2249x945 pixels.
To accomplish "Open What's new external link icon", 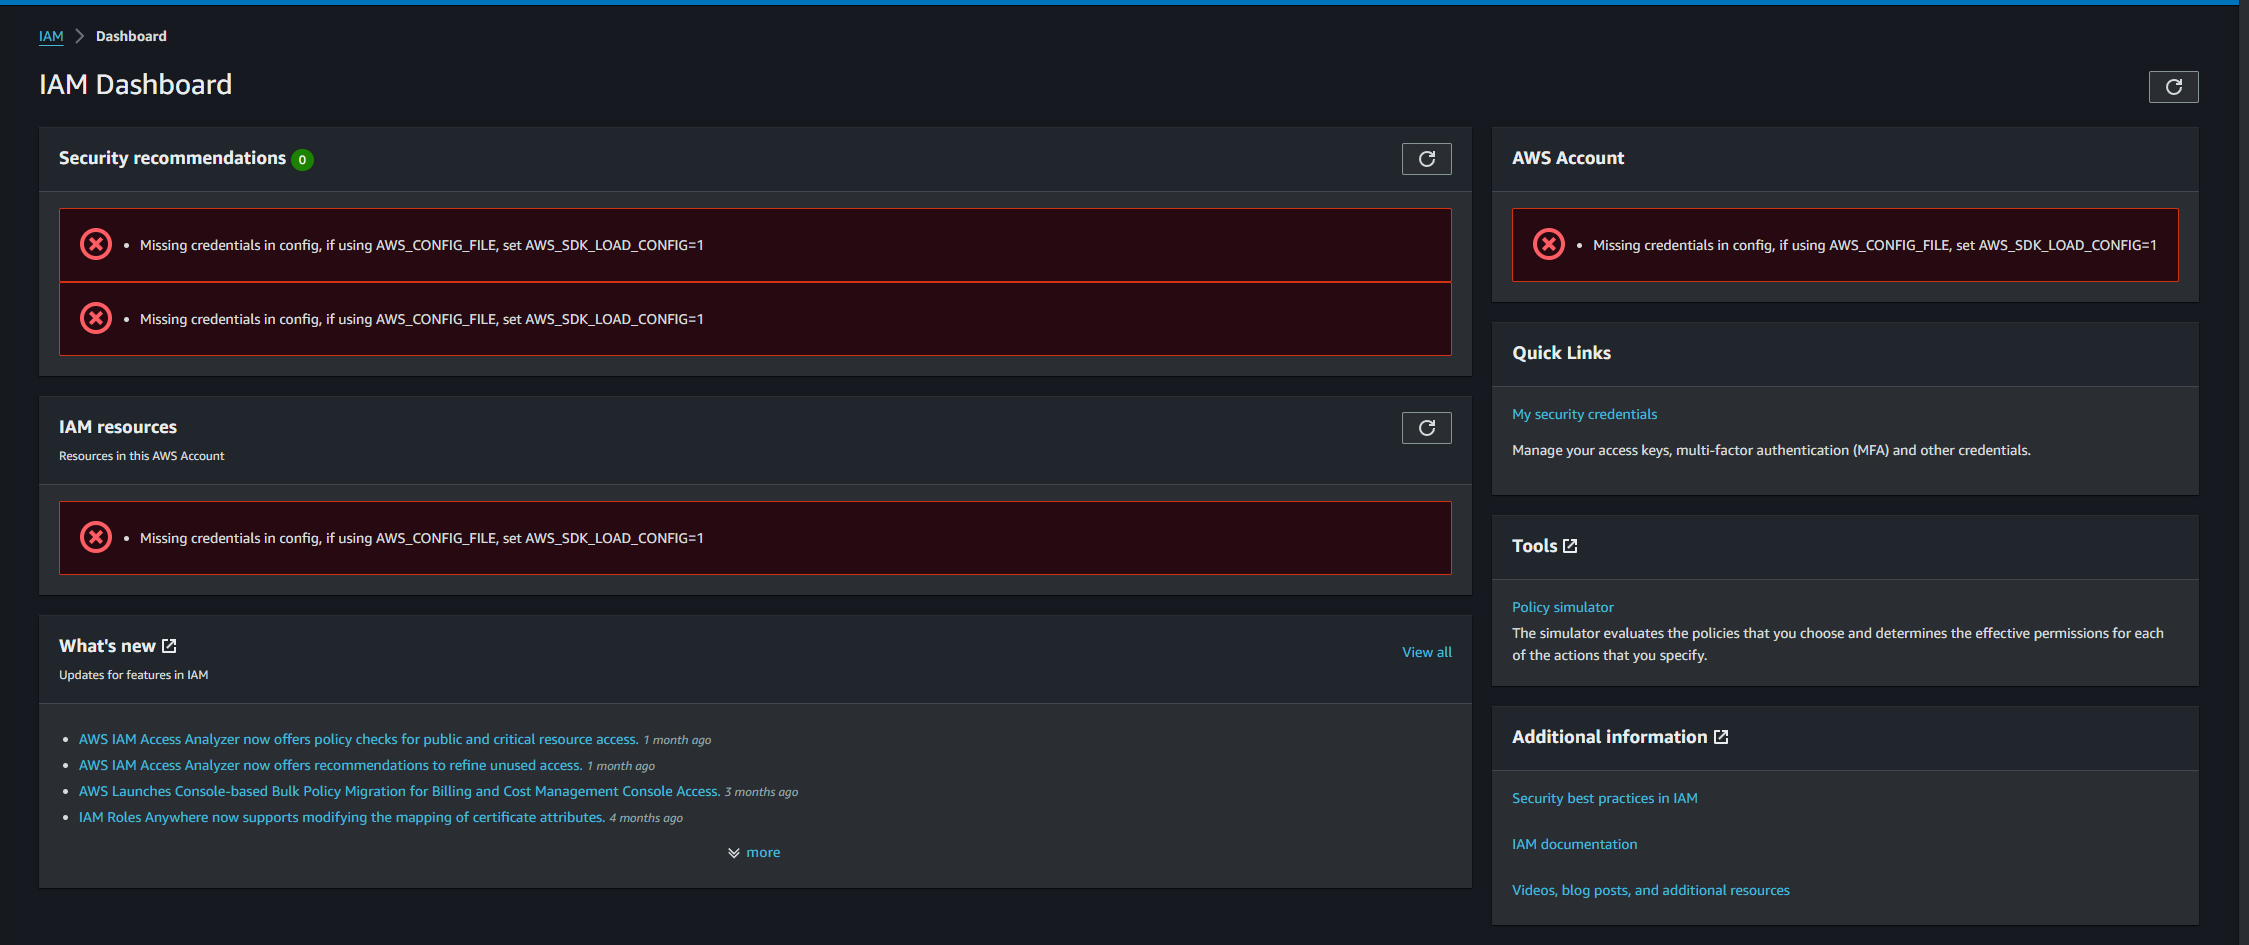I will click(x=169, y=646).
